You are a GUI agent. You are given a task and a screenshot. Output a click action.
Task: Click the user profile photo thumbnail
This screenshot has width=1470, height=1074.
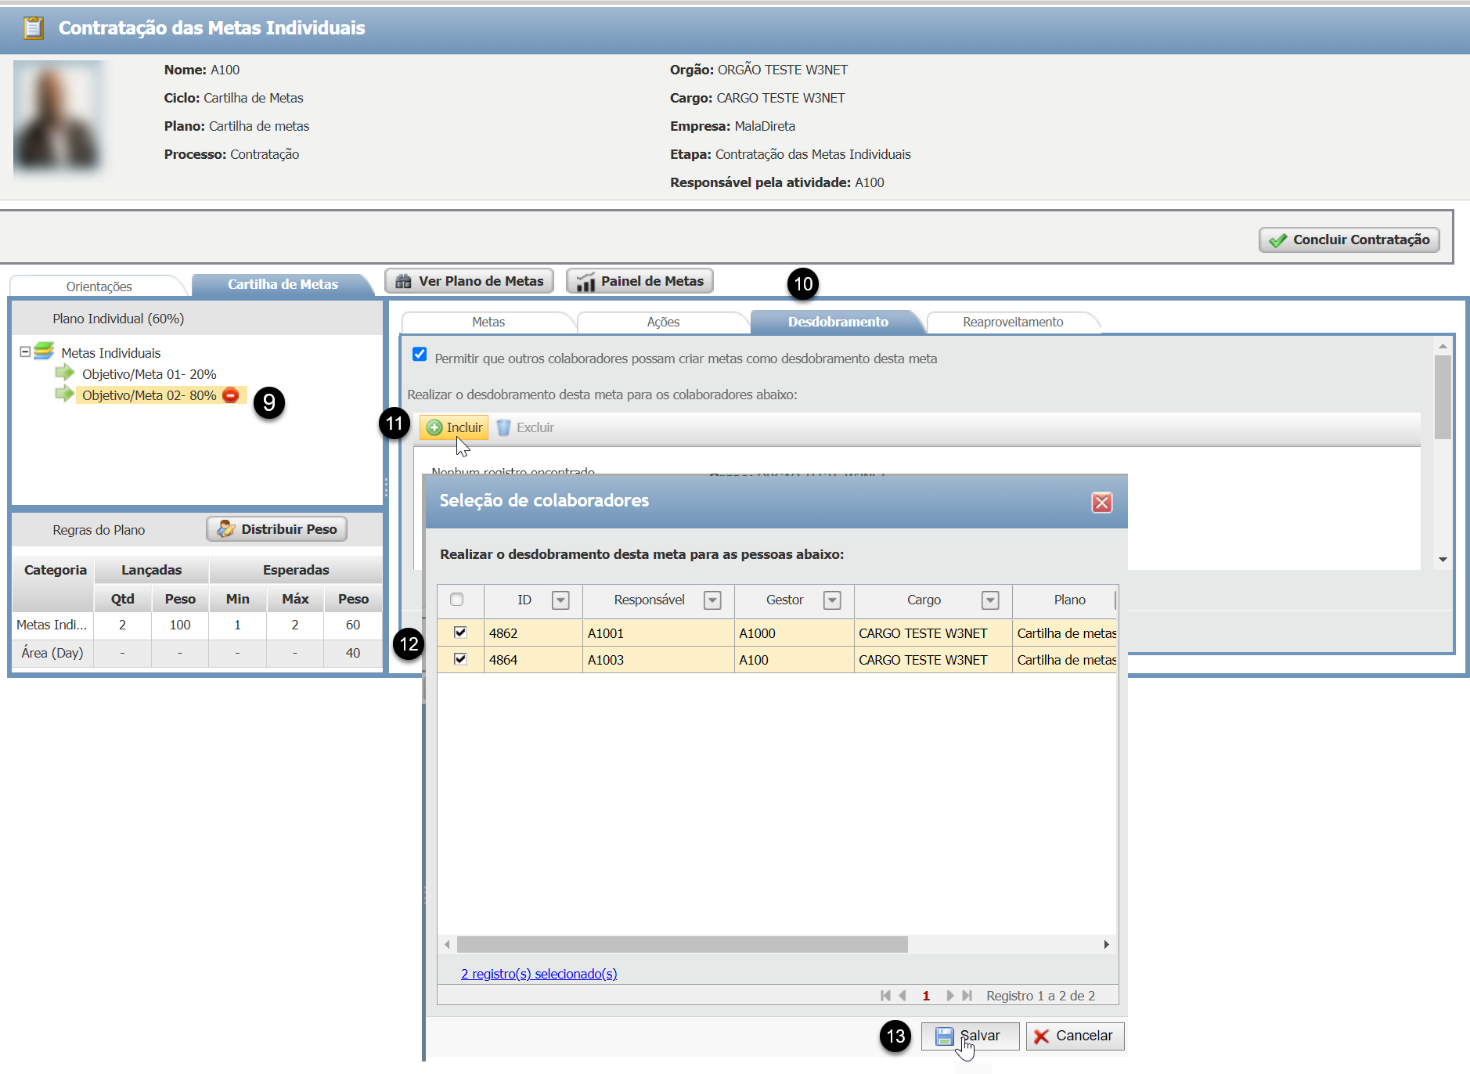tap(58, 116)
